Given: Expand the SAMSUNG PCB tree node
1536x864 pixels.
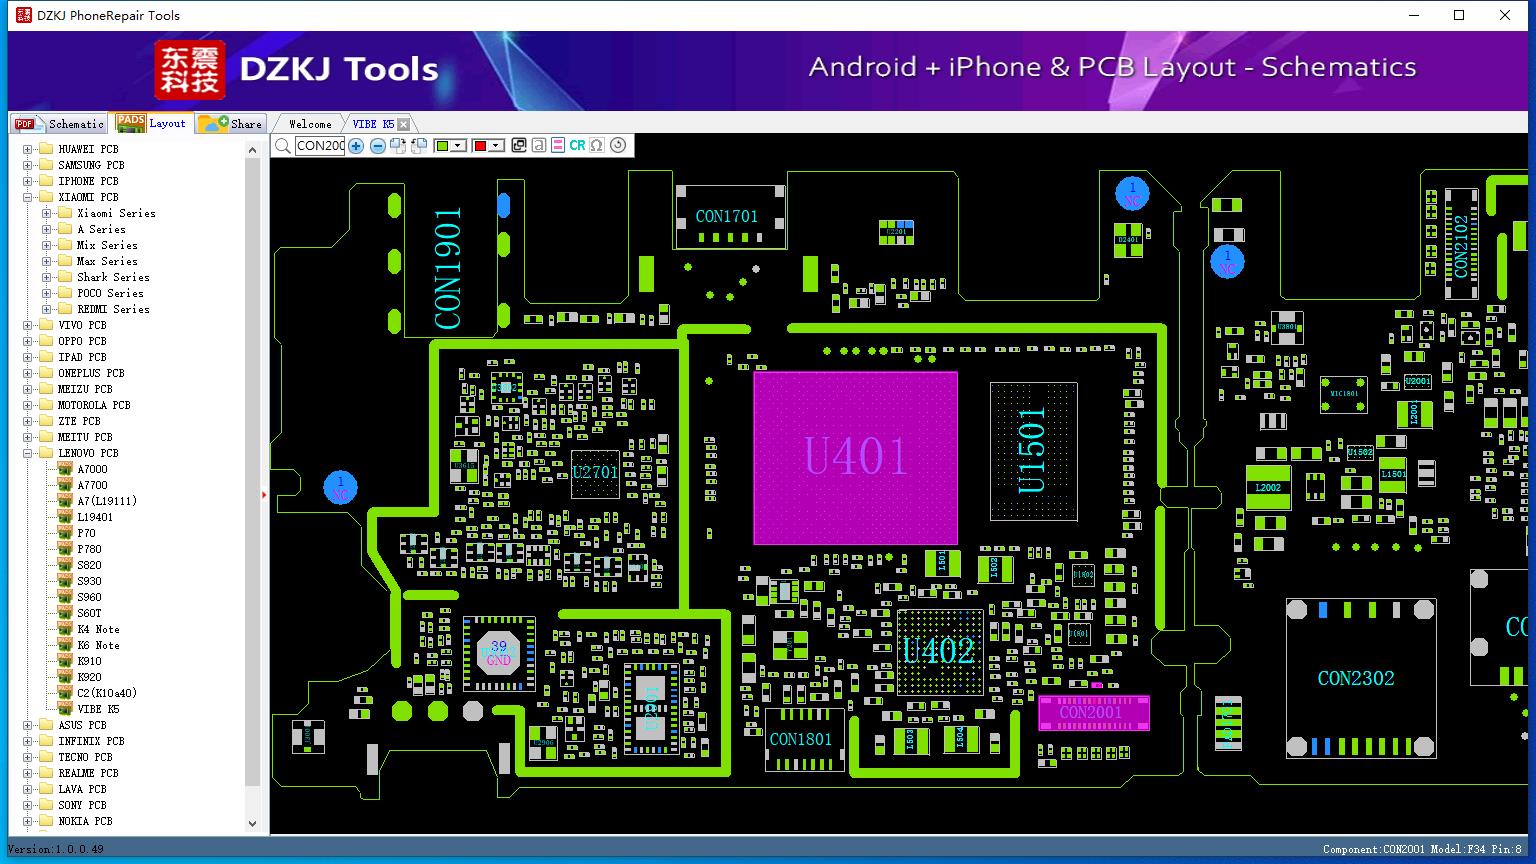Looking at the screenshot, I should pyautogui.click(x=28, y=165).
